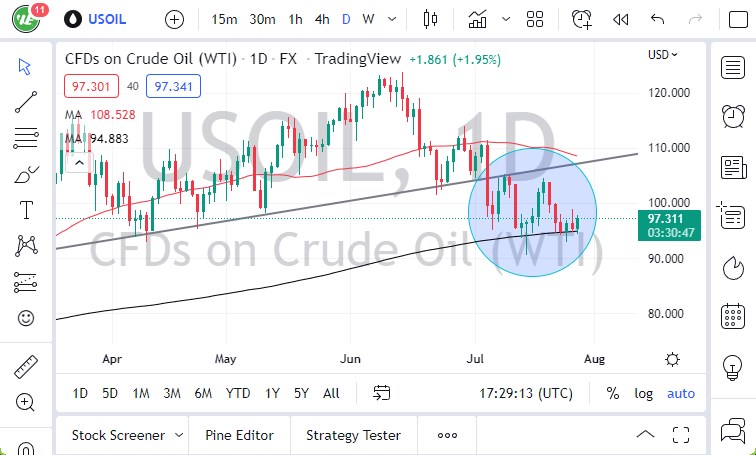The width and height of the screenshot is (756, 455).
Task: Click the bar replay rewind icon
Action: (x=620, y=19)
